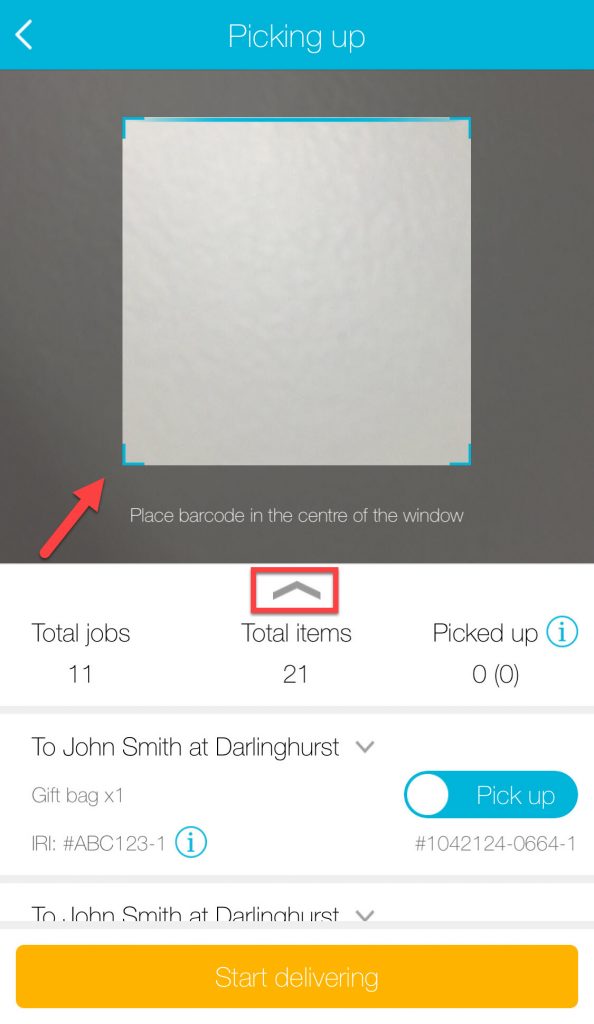Tap the Picking up header title
This screenshot has height=1024, width=594.
click(x=296, y=37)
